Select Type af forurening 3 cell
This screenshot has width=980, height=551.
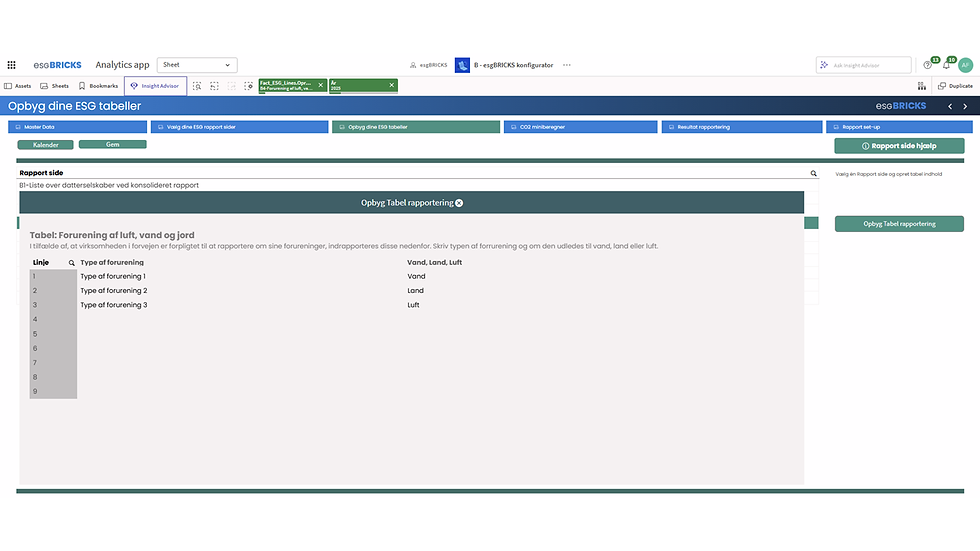tap(114, 305)
